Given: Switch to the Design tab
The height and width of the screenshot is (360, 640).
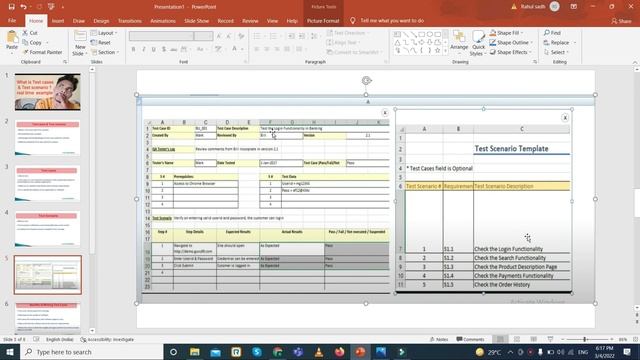Looking at the screenshot, I should coord(101,21).
